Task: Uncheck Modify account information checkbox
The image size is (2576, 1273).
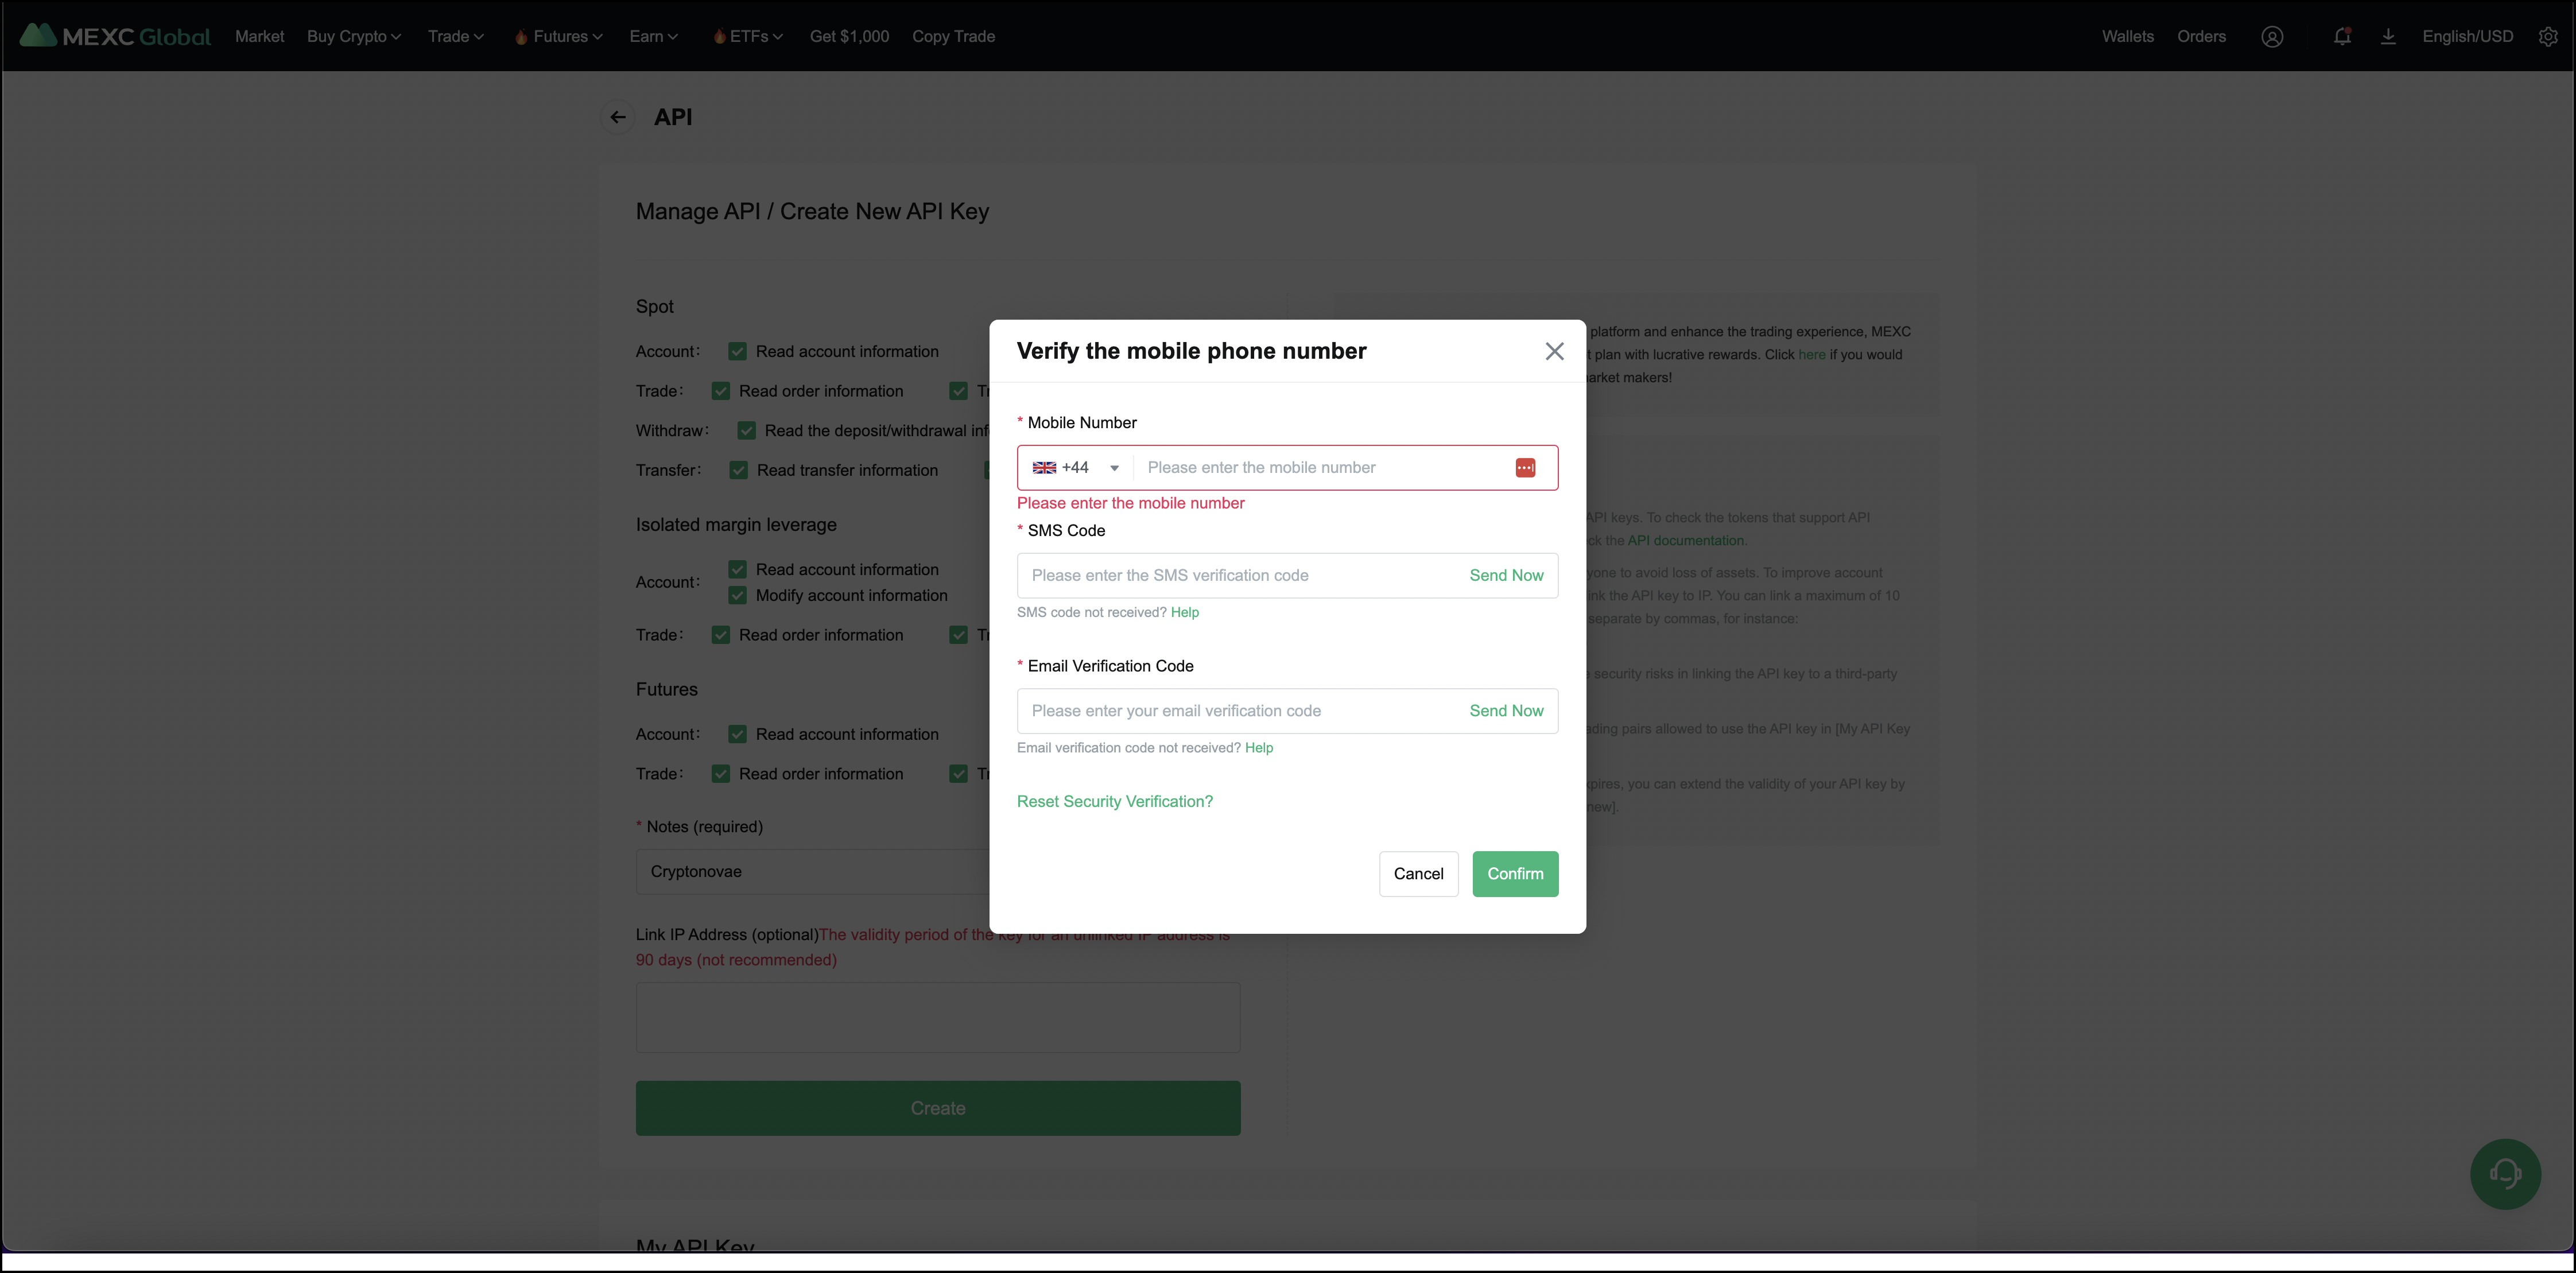Action: click(x=737, y=596)
